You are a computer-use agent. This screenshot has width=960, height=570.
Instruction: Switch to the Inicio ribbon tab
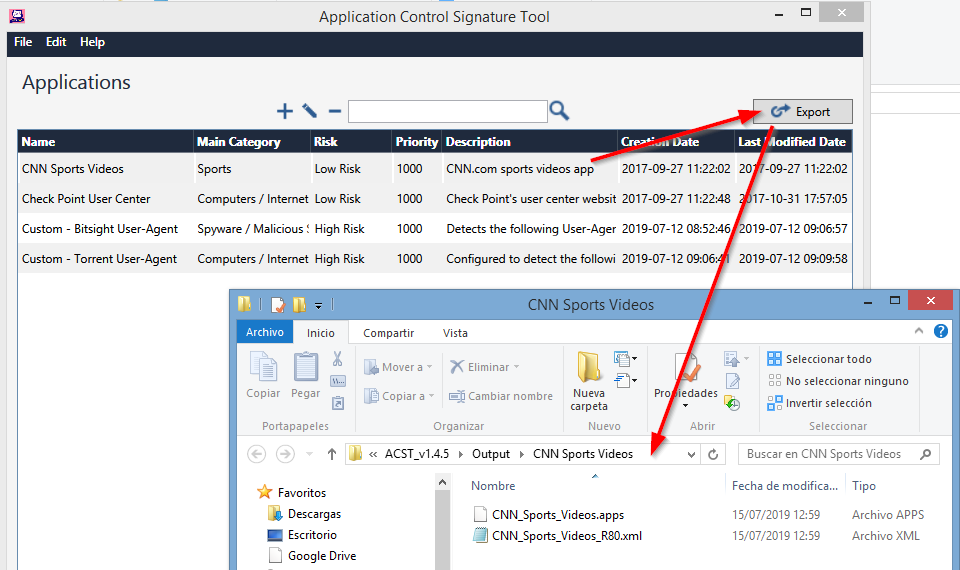(x=321, y=332)
